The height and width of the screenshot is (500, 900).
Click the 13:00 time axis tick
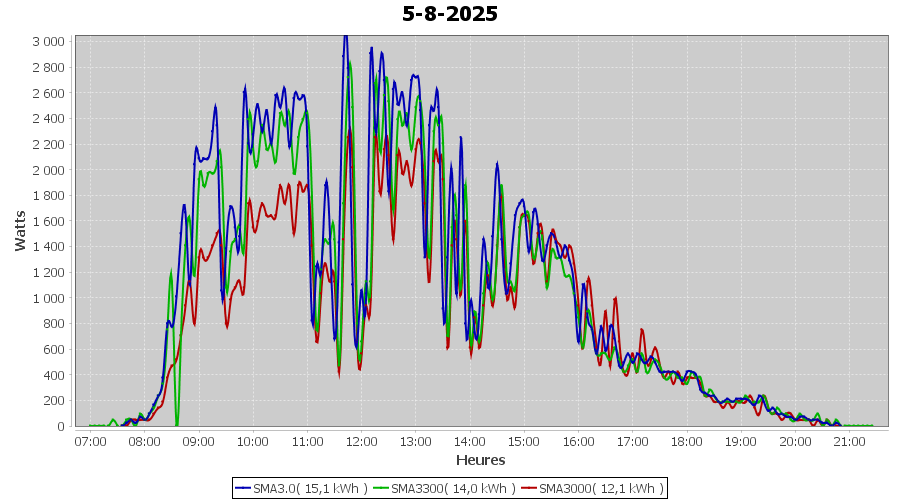(416, 441)
